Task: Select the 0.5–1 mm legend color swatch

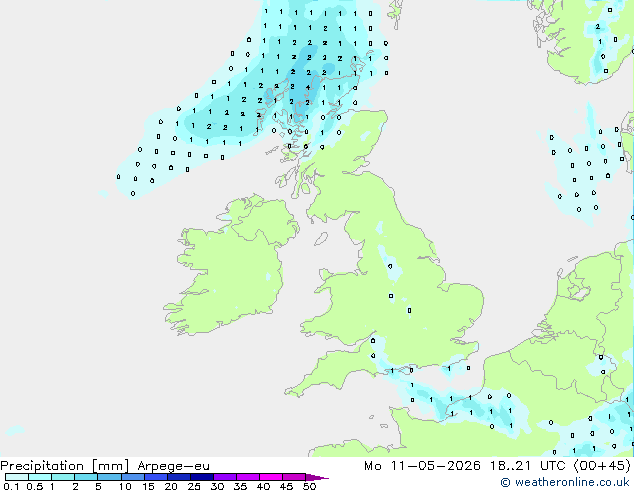Action: (40, 477)
